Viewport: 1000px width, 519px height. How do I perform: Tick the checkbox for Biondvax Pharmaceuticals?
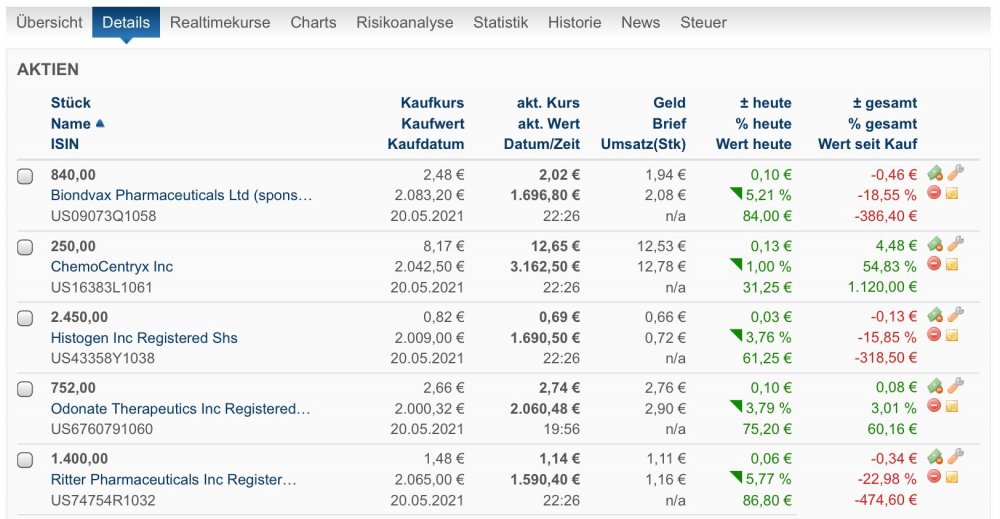click(25, 177)
